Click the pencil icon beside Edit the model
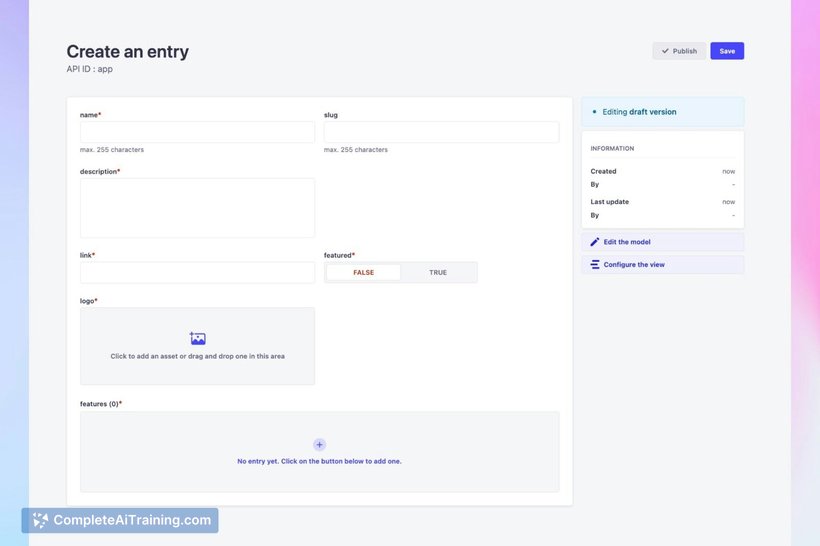 coord(595,242)
